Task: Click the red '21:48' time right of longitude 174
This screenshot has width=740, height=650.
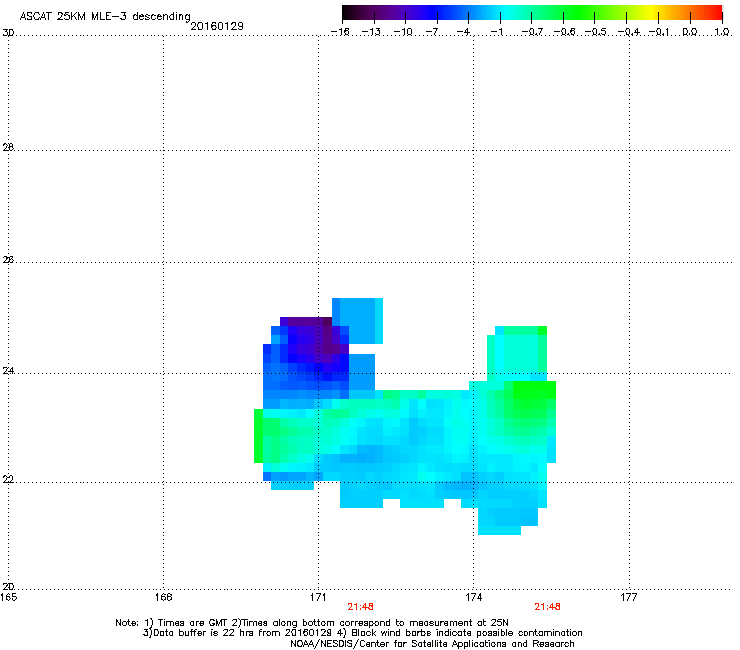Action: click(x=547, y=607)
